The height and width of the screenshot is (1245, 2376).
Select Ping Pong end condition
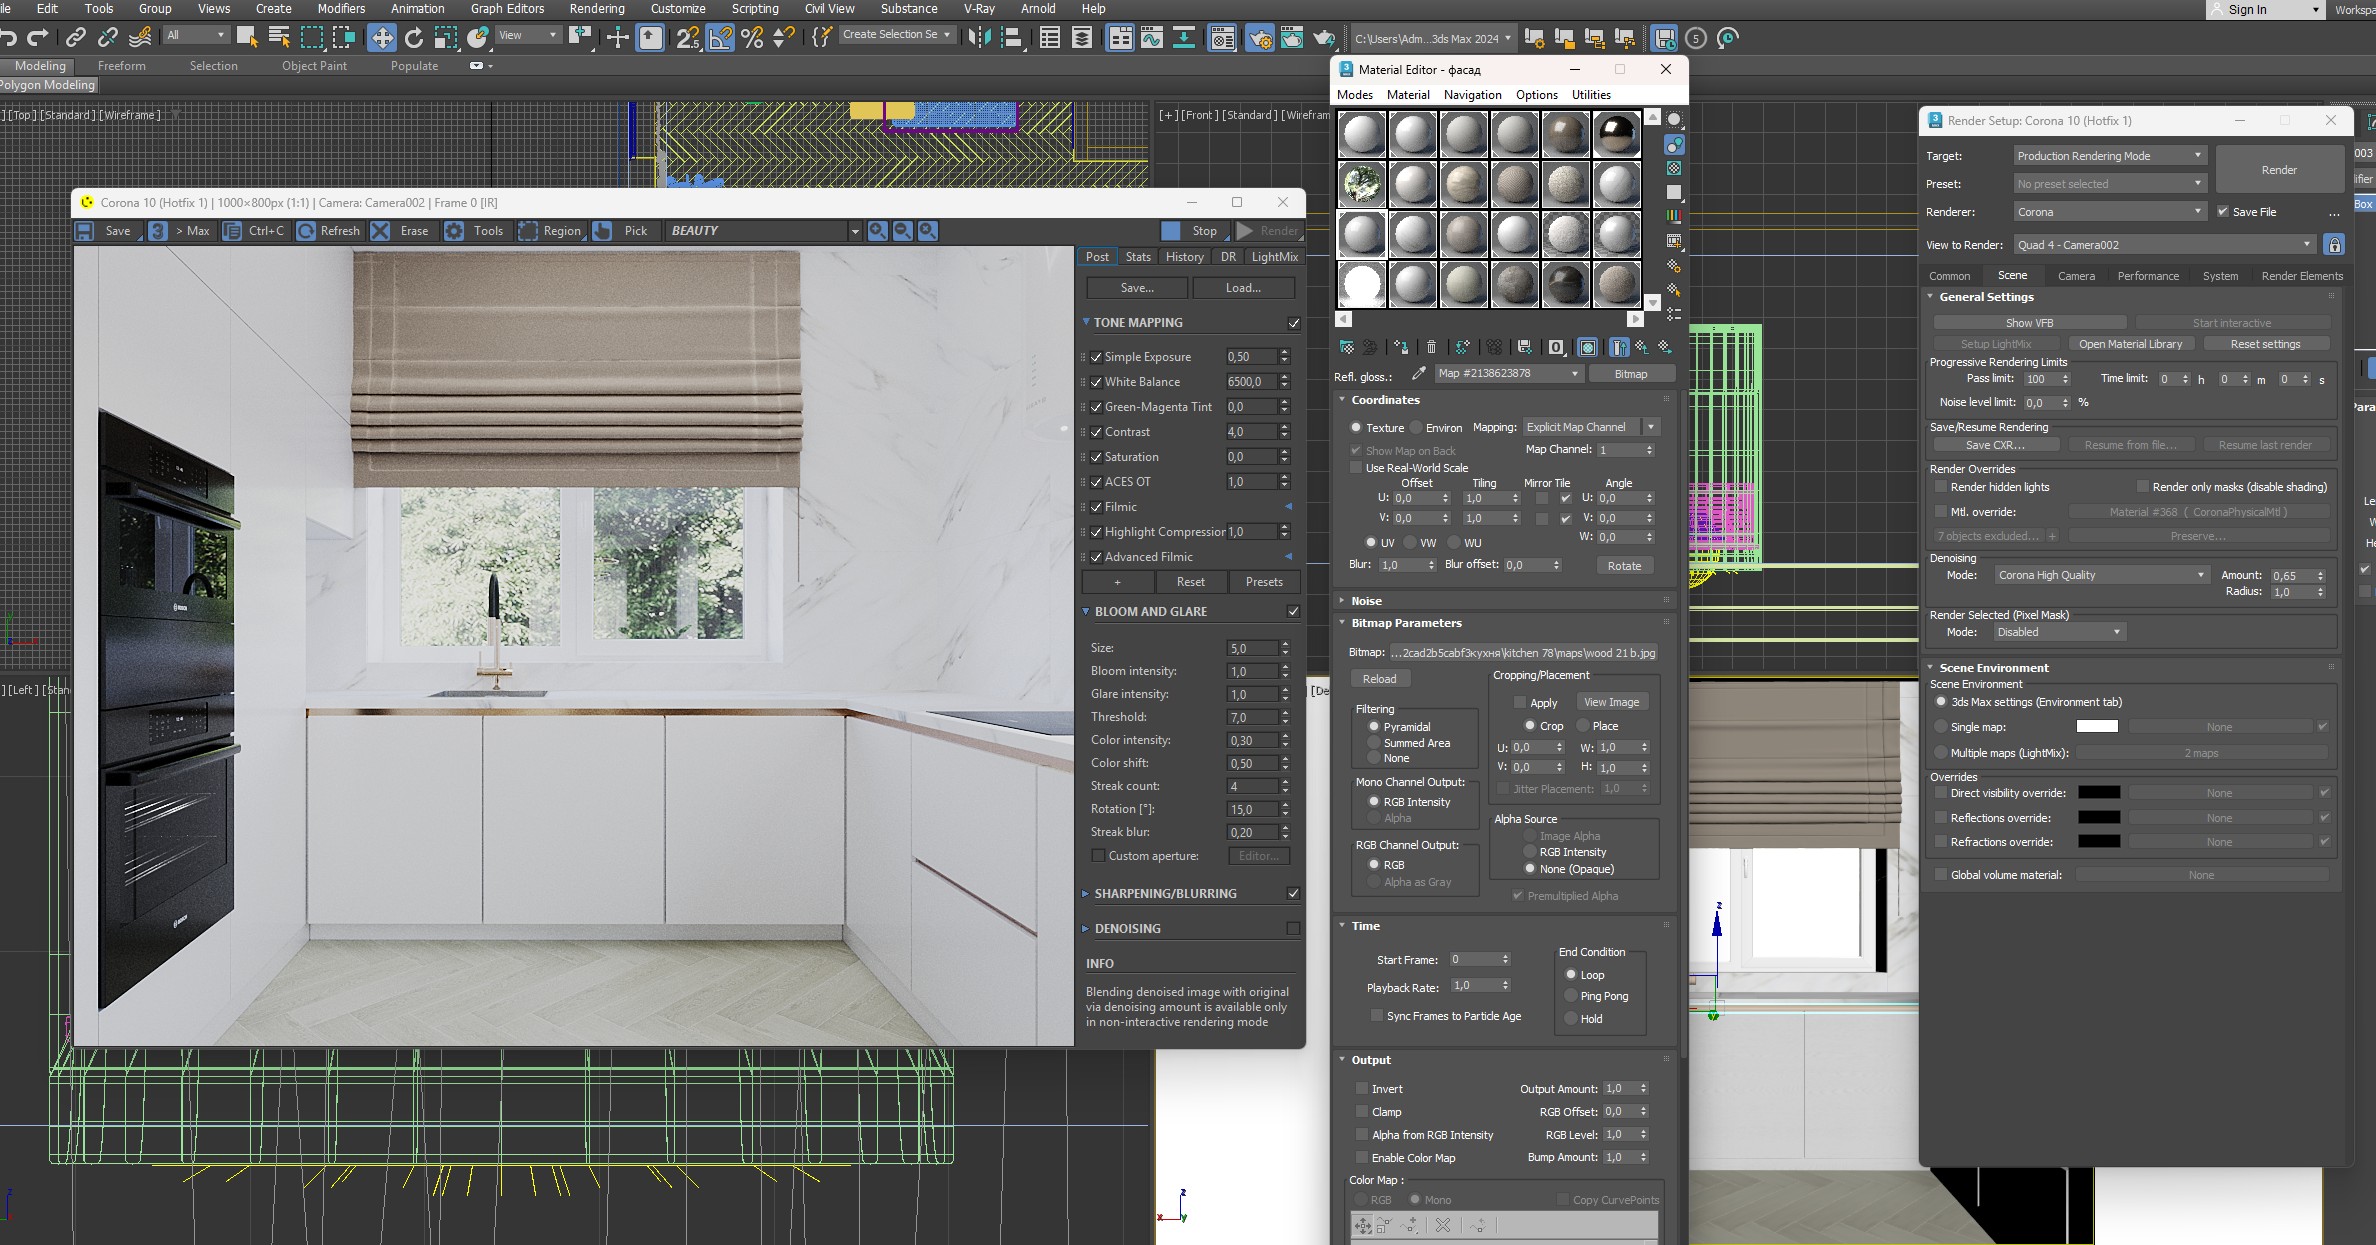pos(1571,996)
